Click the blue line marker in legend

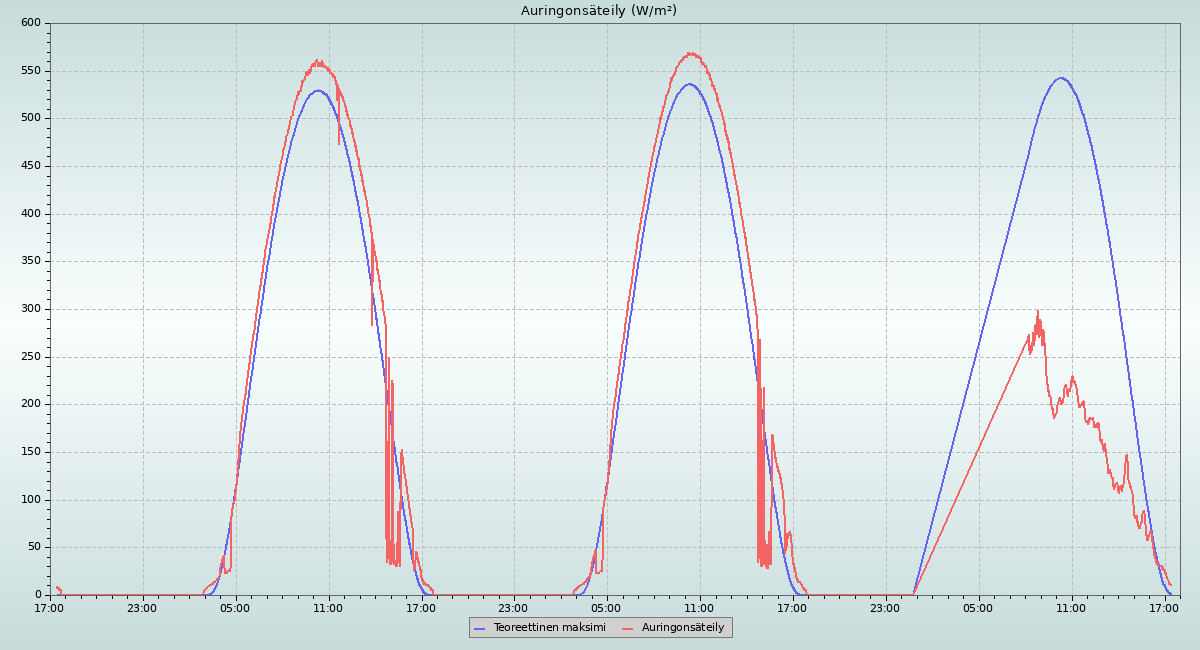480,628
